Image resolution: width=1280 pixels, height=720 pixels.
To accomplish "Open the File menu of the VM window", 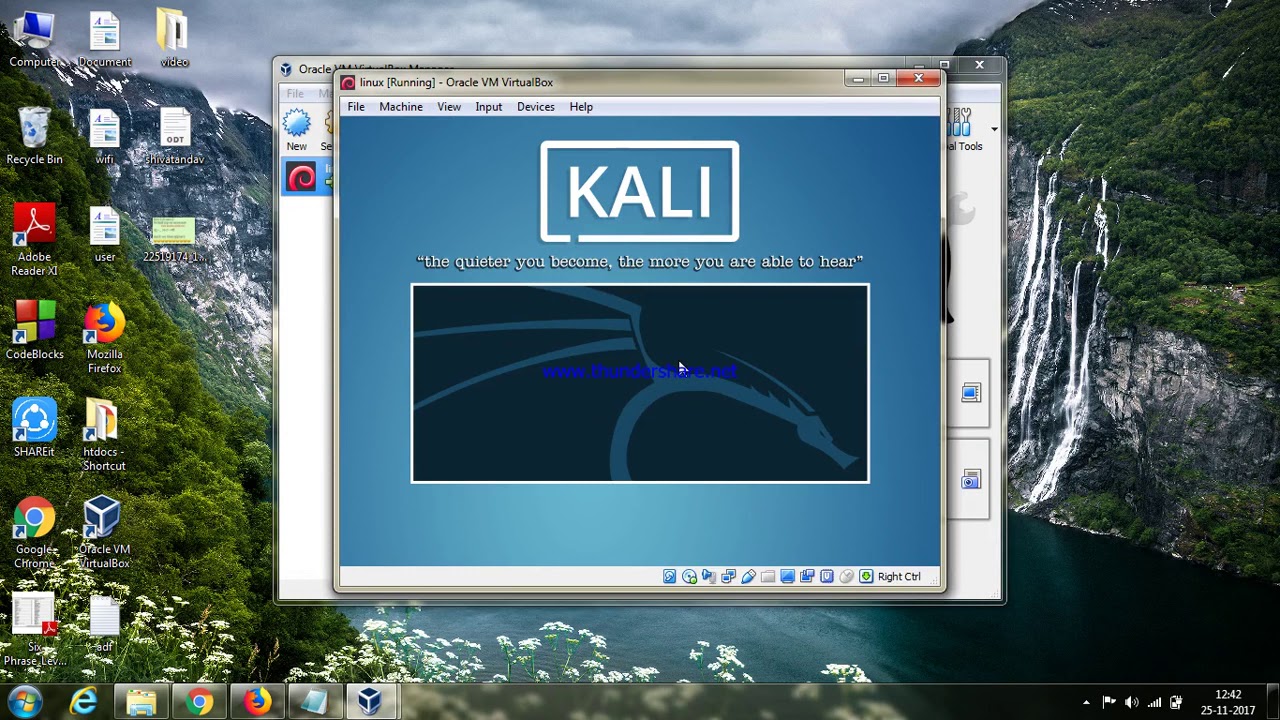I will pos(356,107).
